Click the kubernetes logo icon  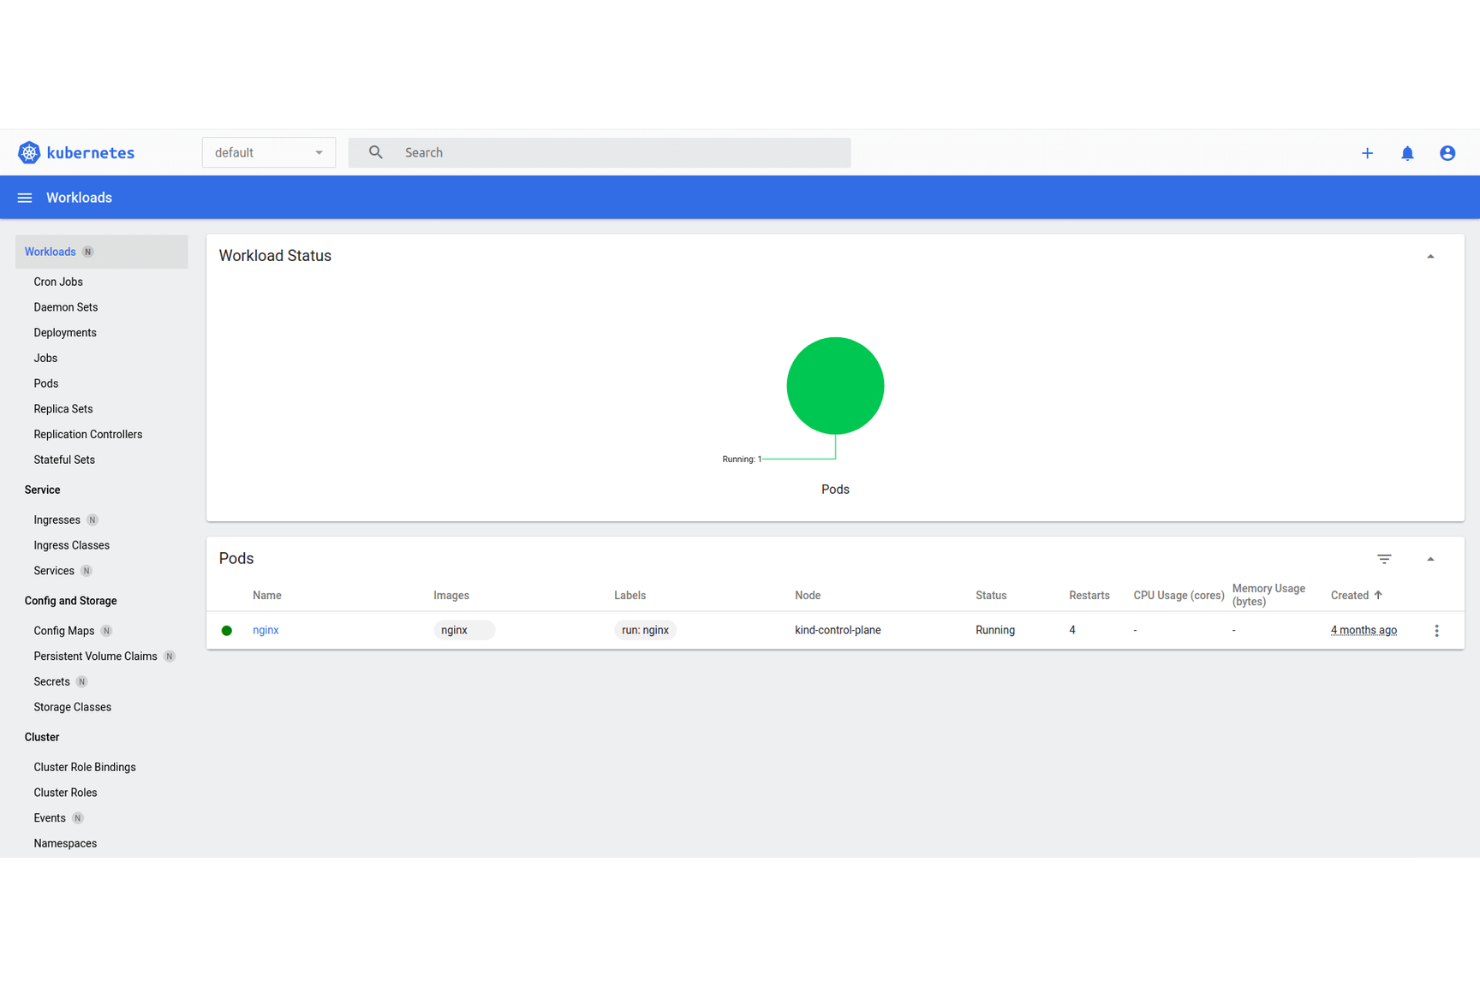(x=29, y=152)
